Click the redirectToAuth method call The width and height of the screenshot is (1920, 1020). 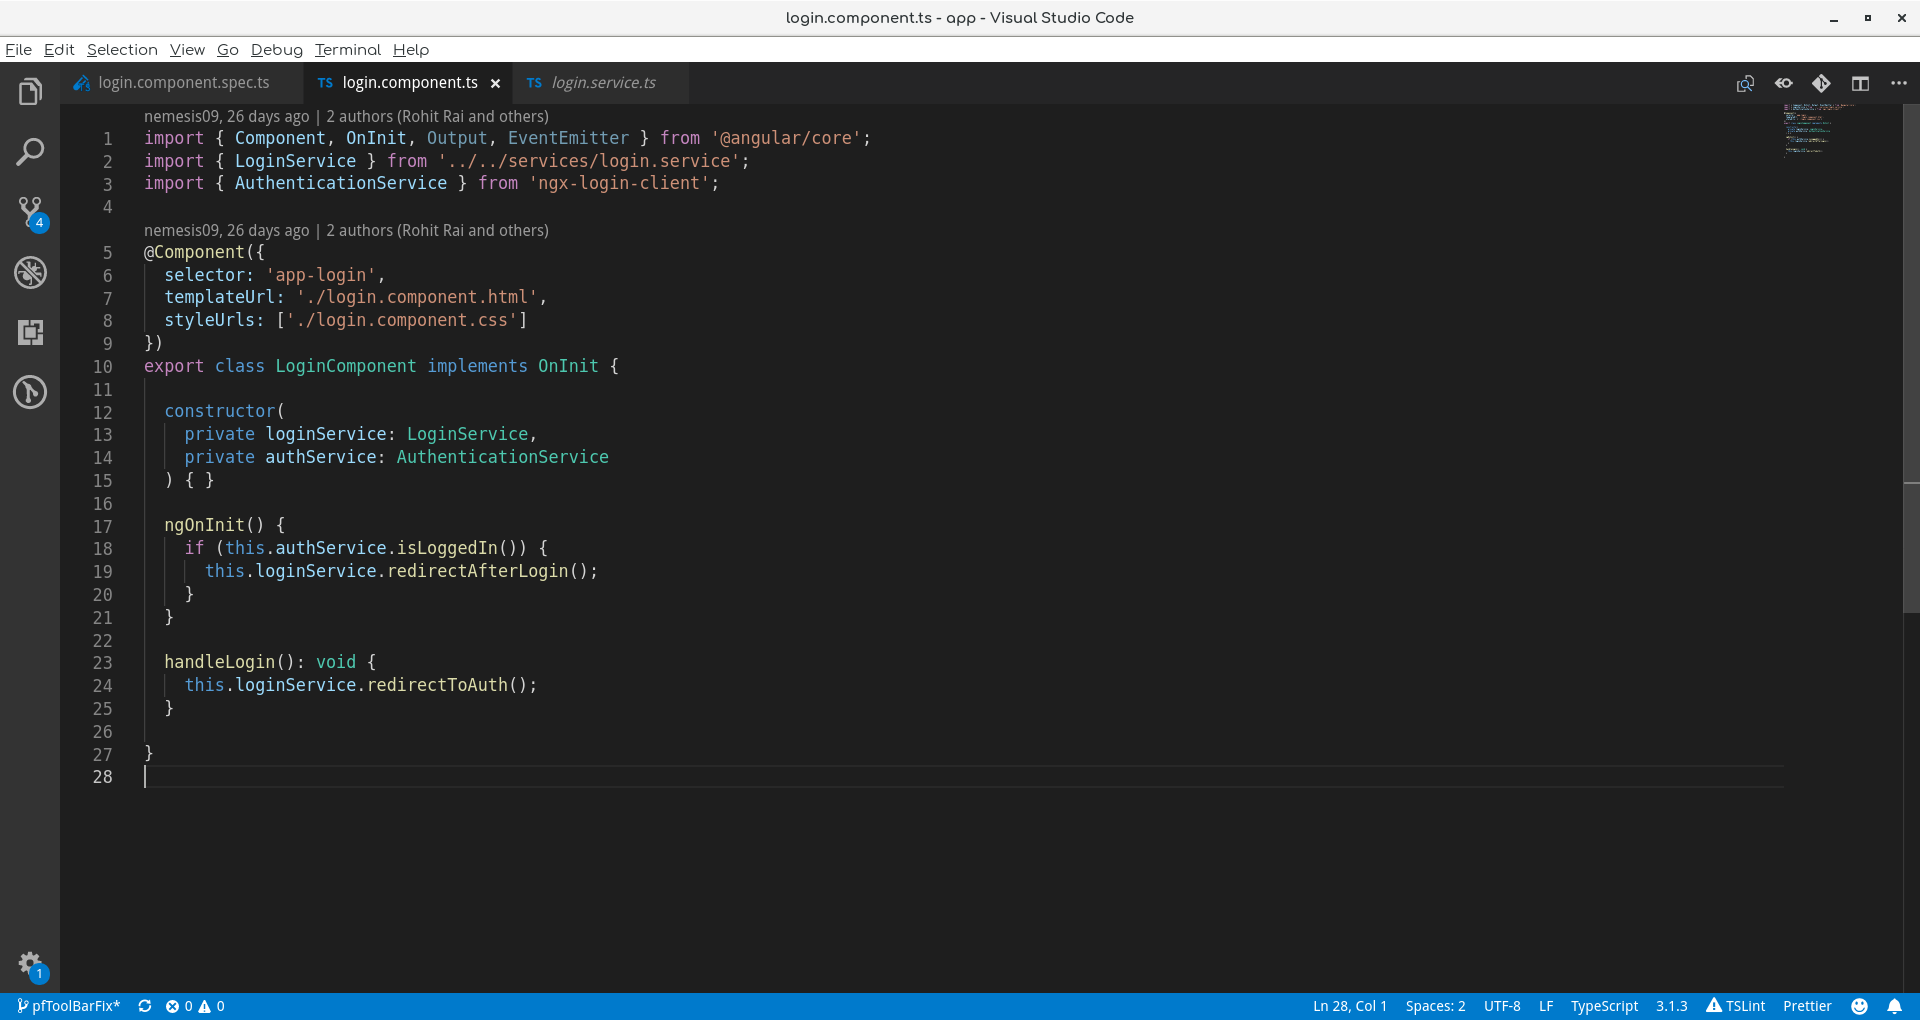point(437,685)
